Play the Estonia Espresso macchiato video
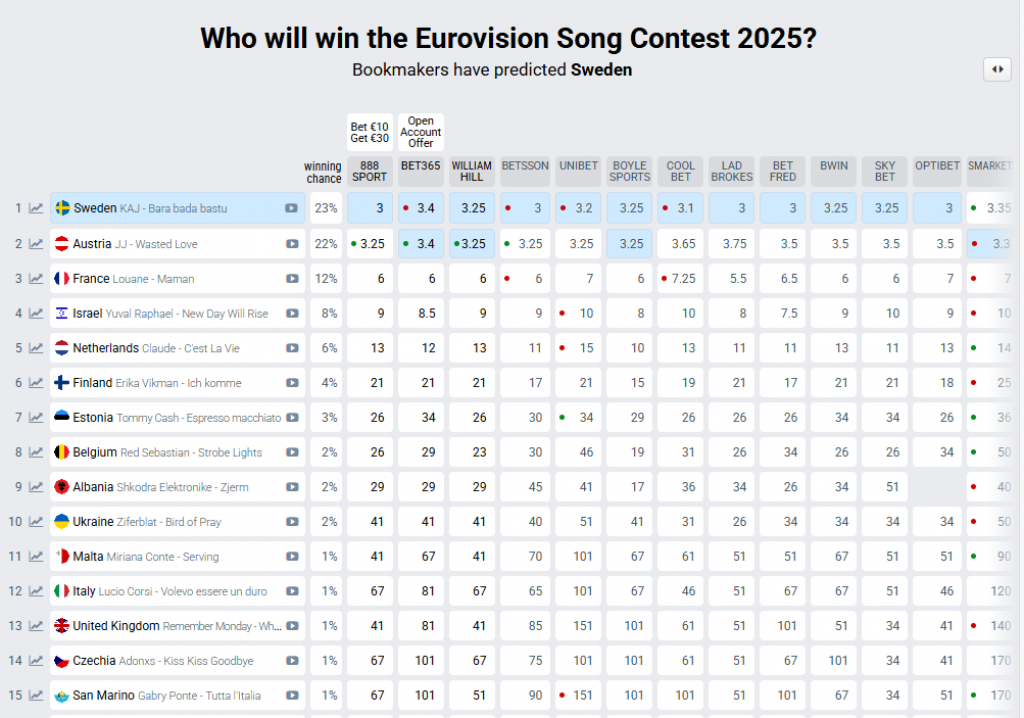This screenshot has height=718, width=1024. 291,417
